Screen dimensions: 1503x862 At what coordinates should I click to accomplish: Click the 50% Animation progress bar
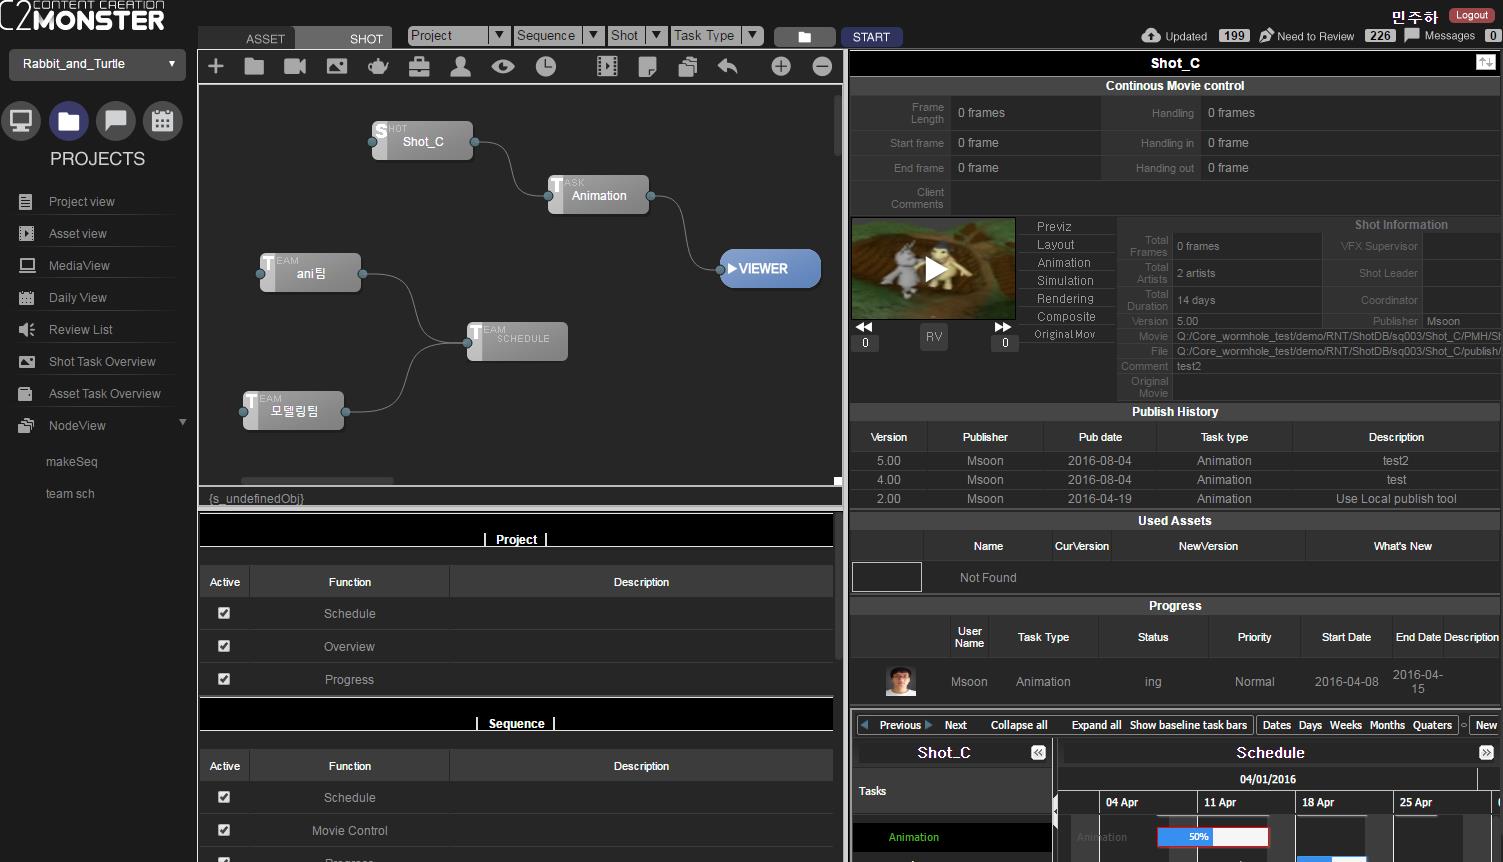[x=1212, y=836]
